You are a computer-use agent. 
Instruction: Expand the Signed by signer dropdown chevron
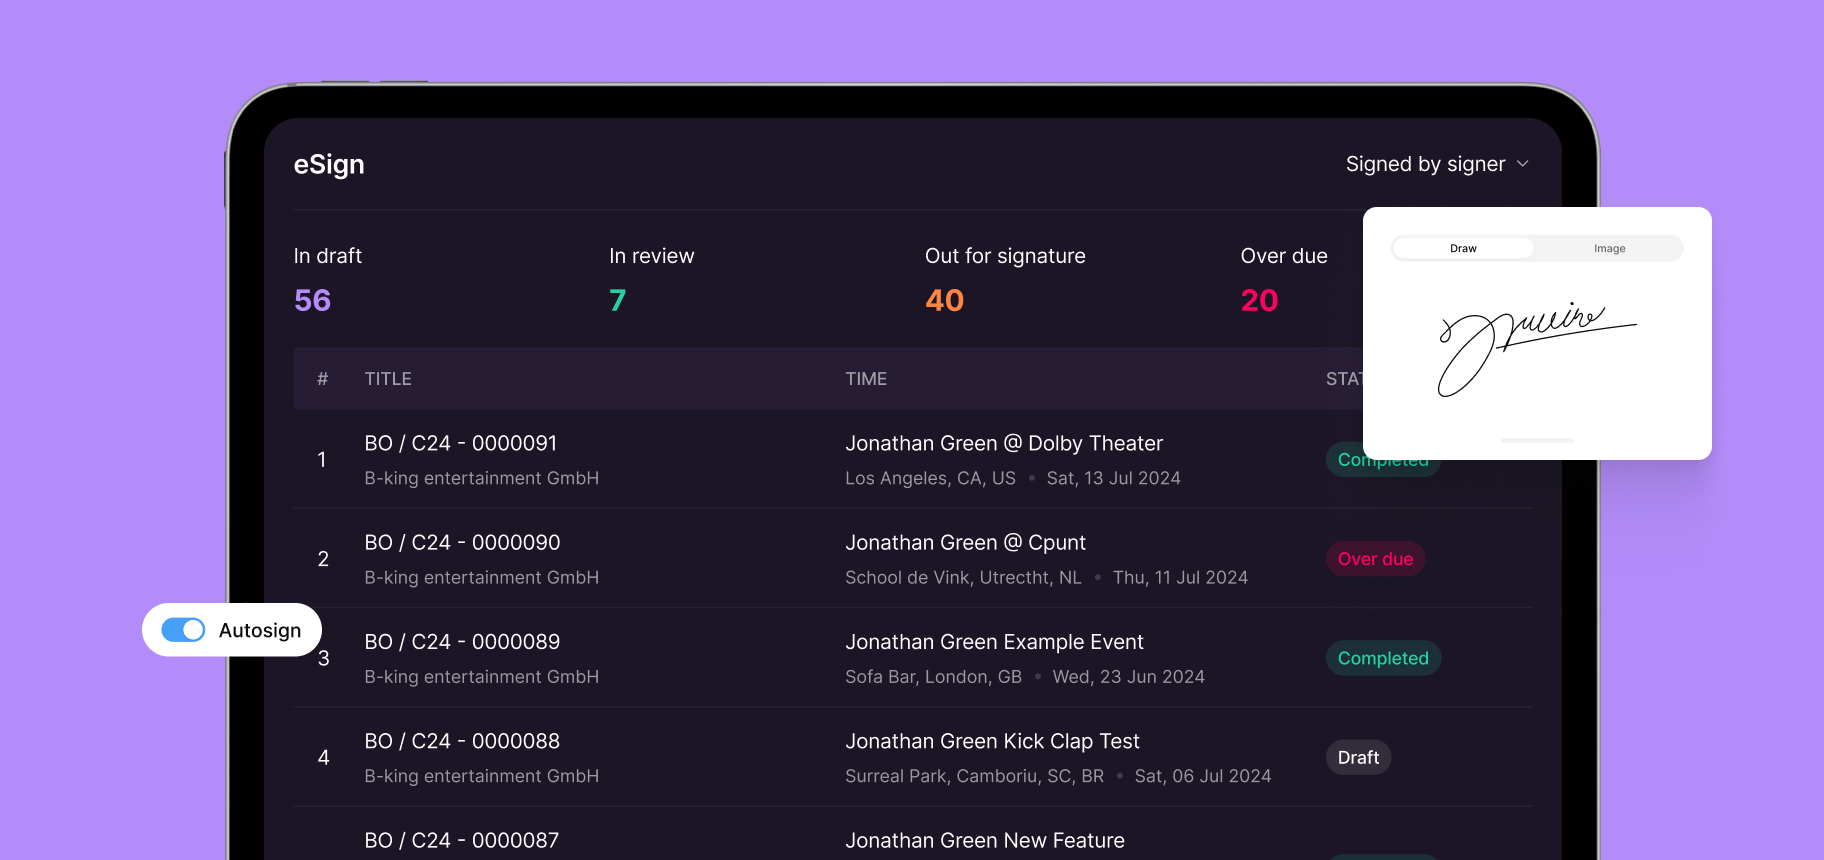coord(1523,164)
